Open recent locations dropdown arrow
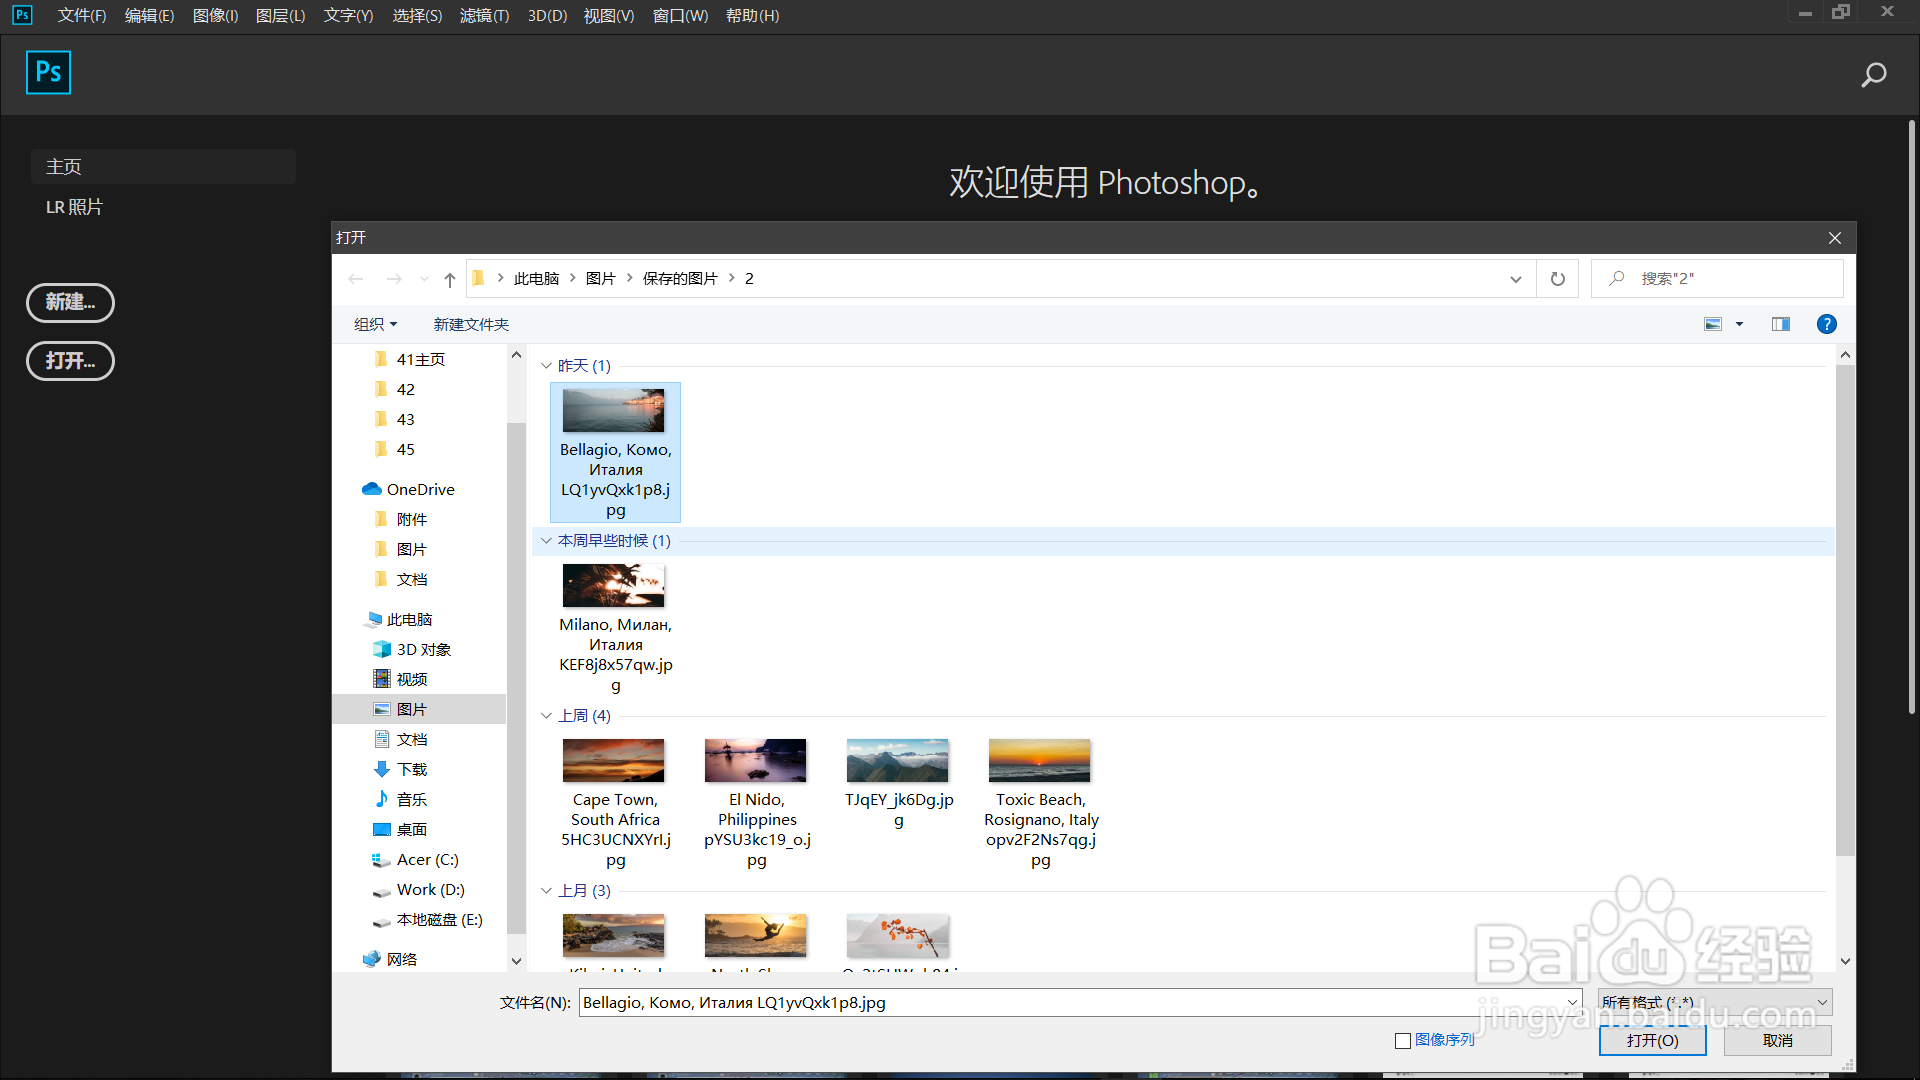Screen dimensions: 1920x1080 424,279
